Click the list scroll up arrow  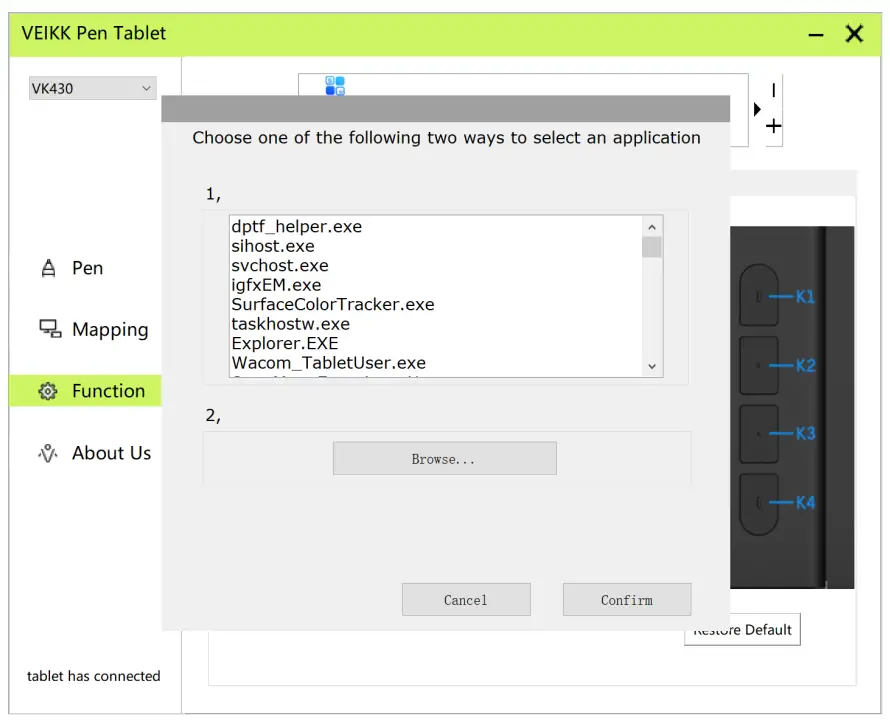(652, 227)
